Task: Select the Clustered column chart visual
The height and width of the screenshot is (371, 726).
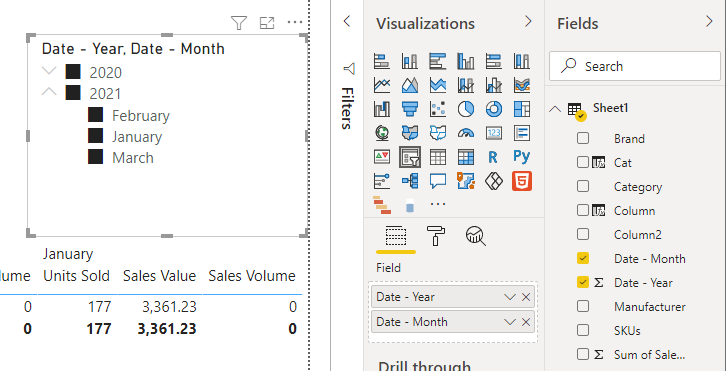Action: point(466,61)
